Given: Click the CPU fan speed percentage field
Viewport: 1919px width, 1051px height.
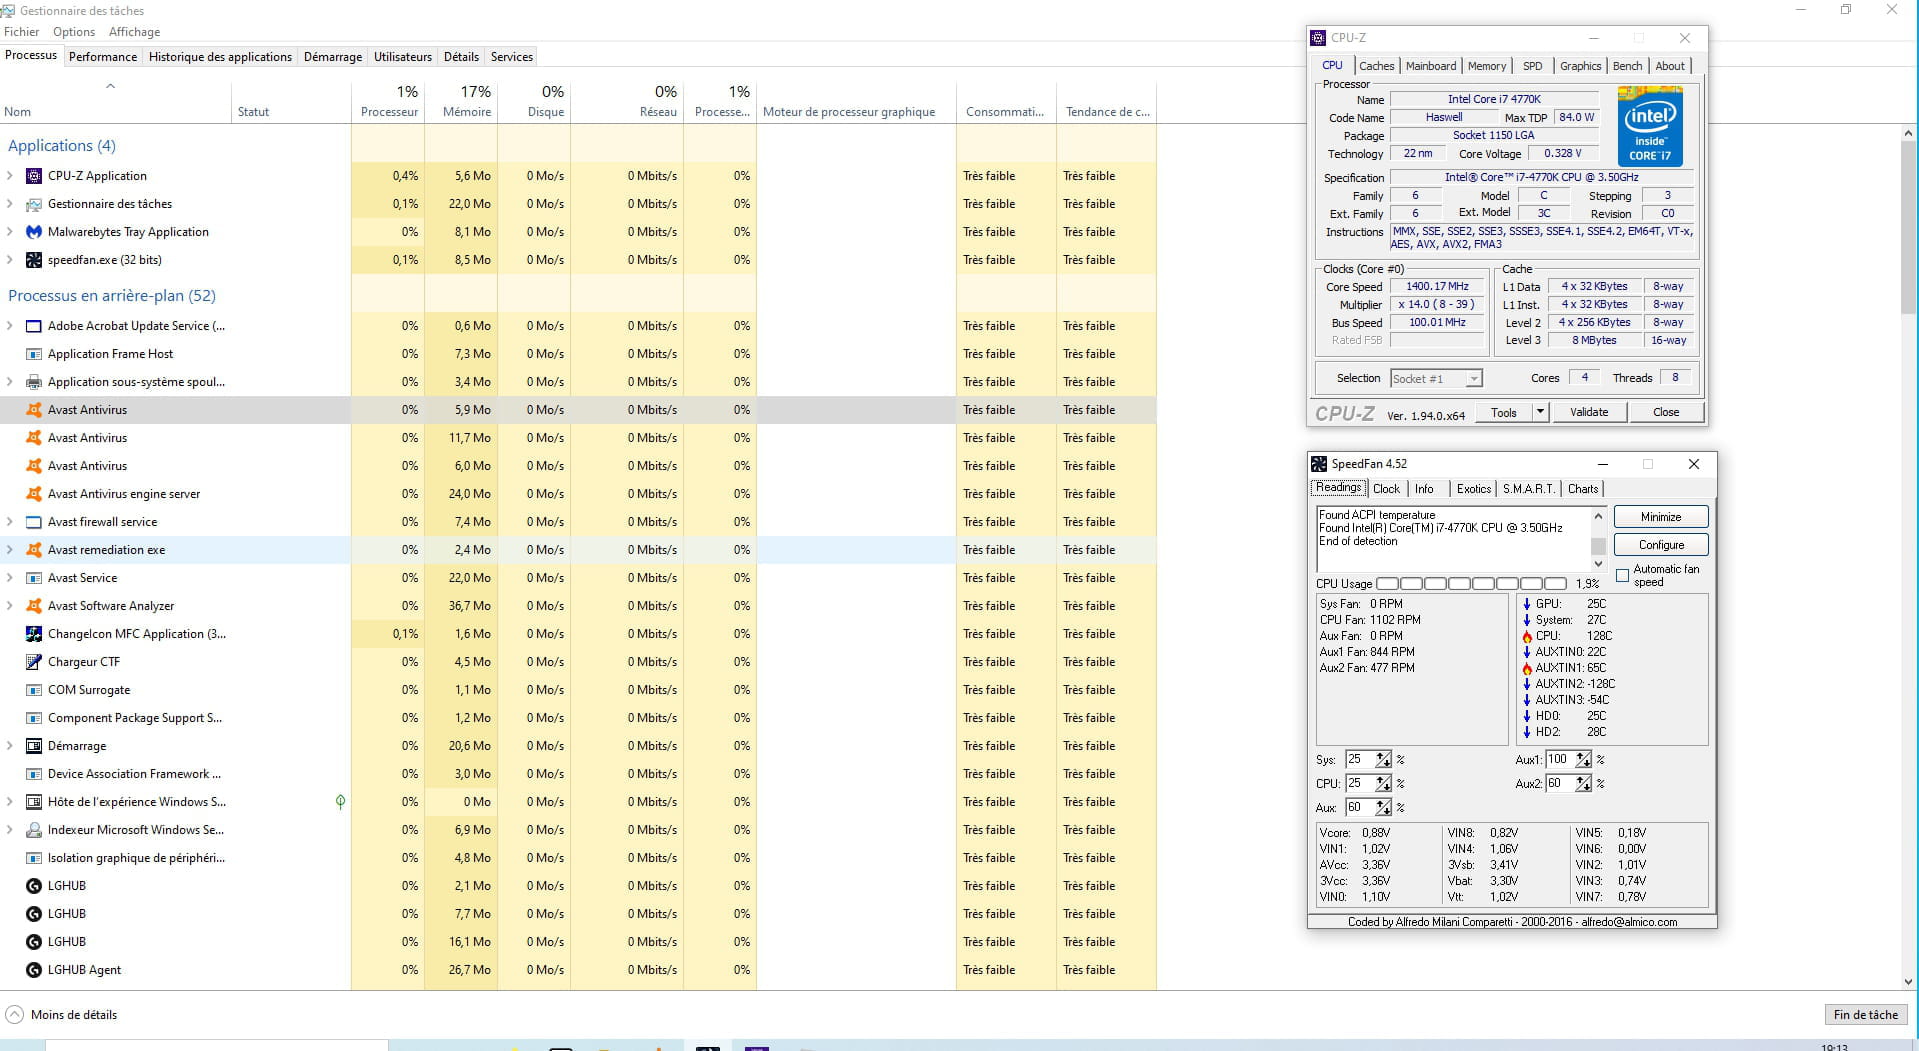Looking at the screenshot, I should point(1361,784).
